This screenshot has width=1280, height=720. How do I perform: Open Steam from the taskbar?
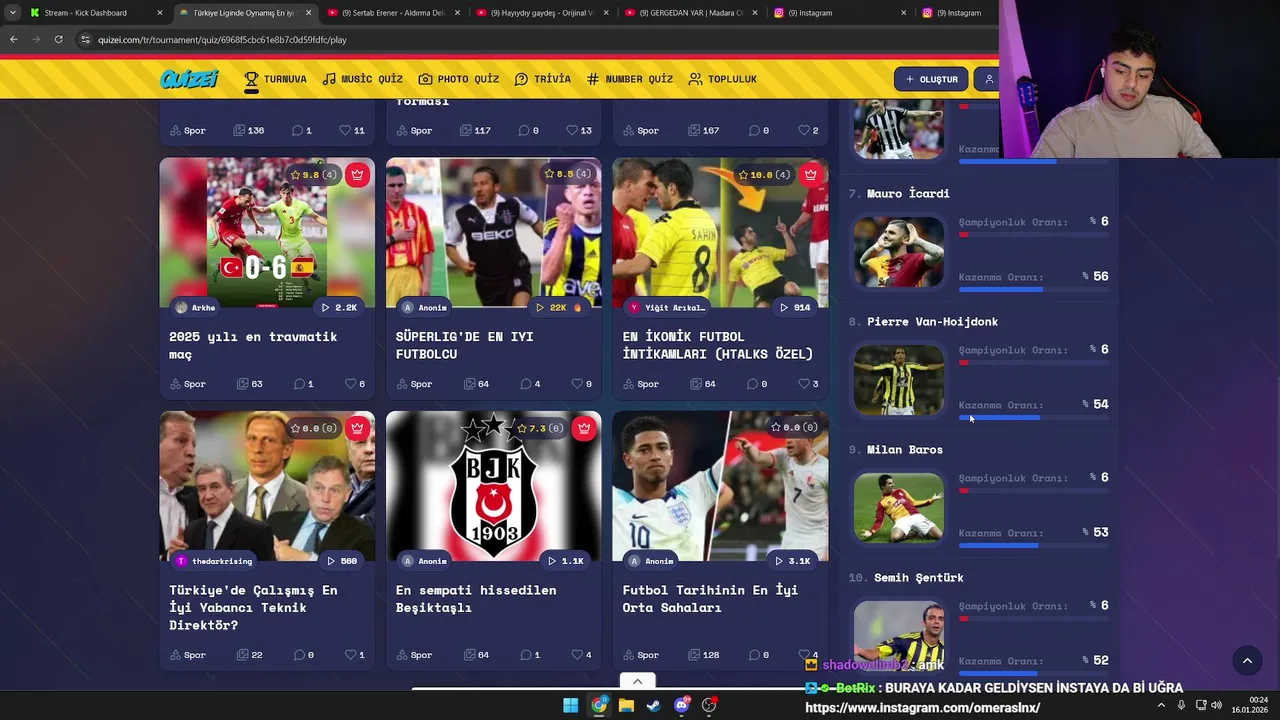653,705
